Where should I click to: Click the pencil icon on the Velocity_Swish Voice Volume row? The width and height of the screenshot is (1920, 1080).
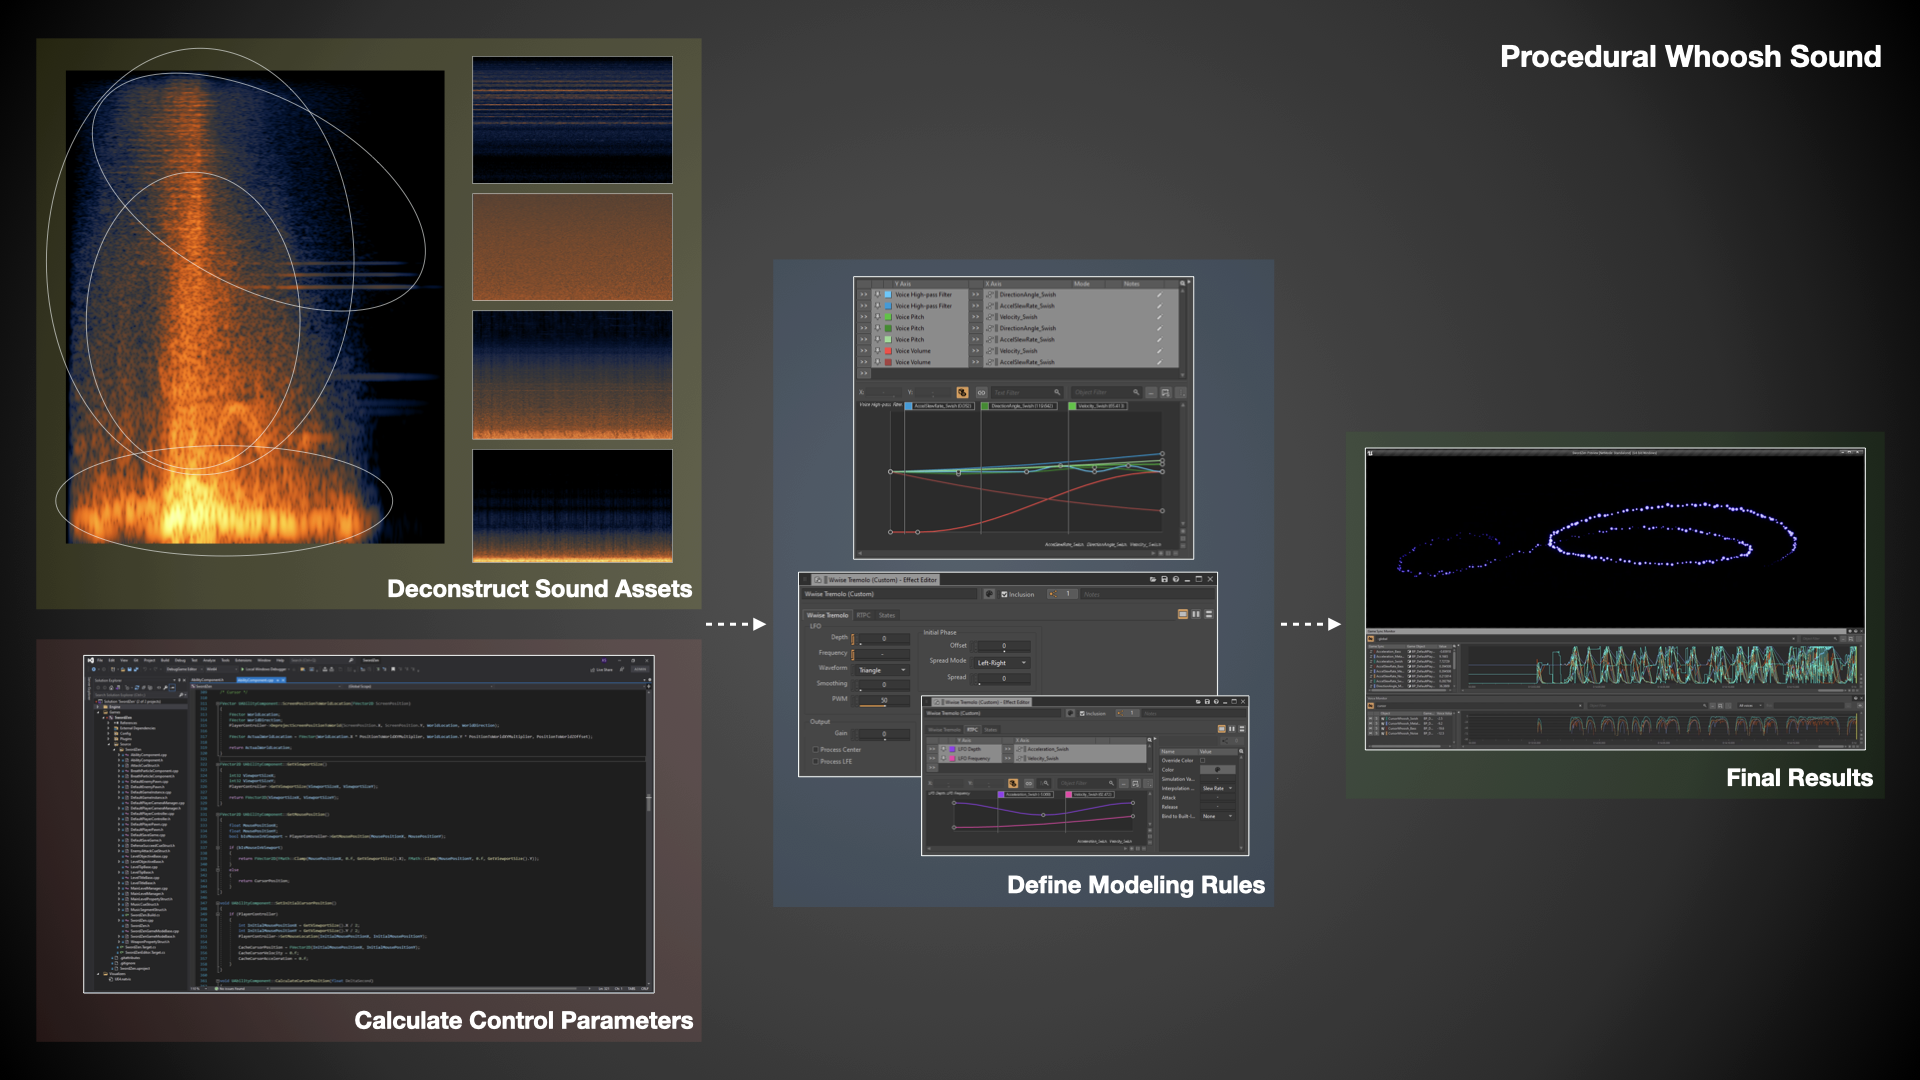click(1159, 351)
